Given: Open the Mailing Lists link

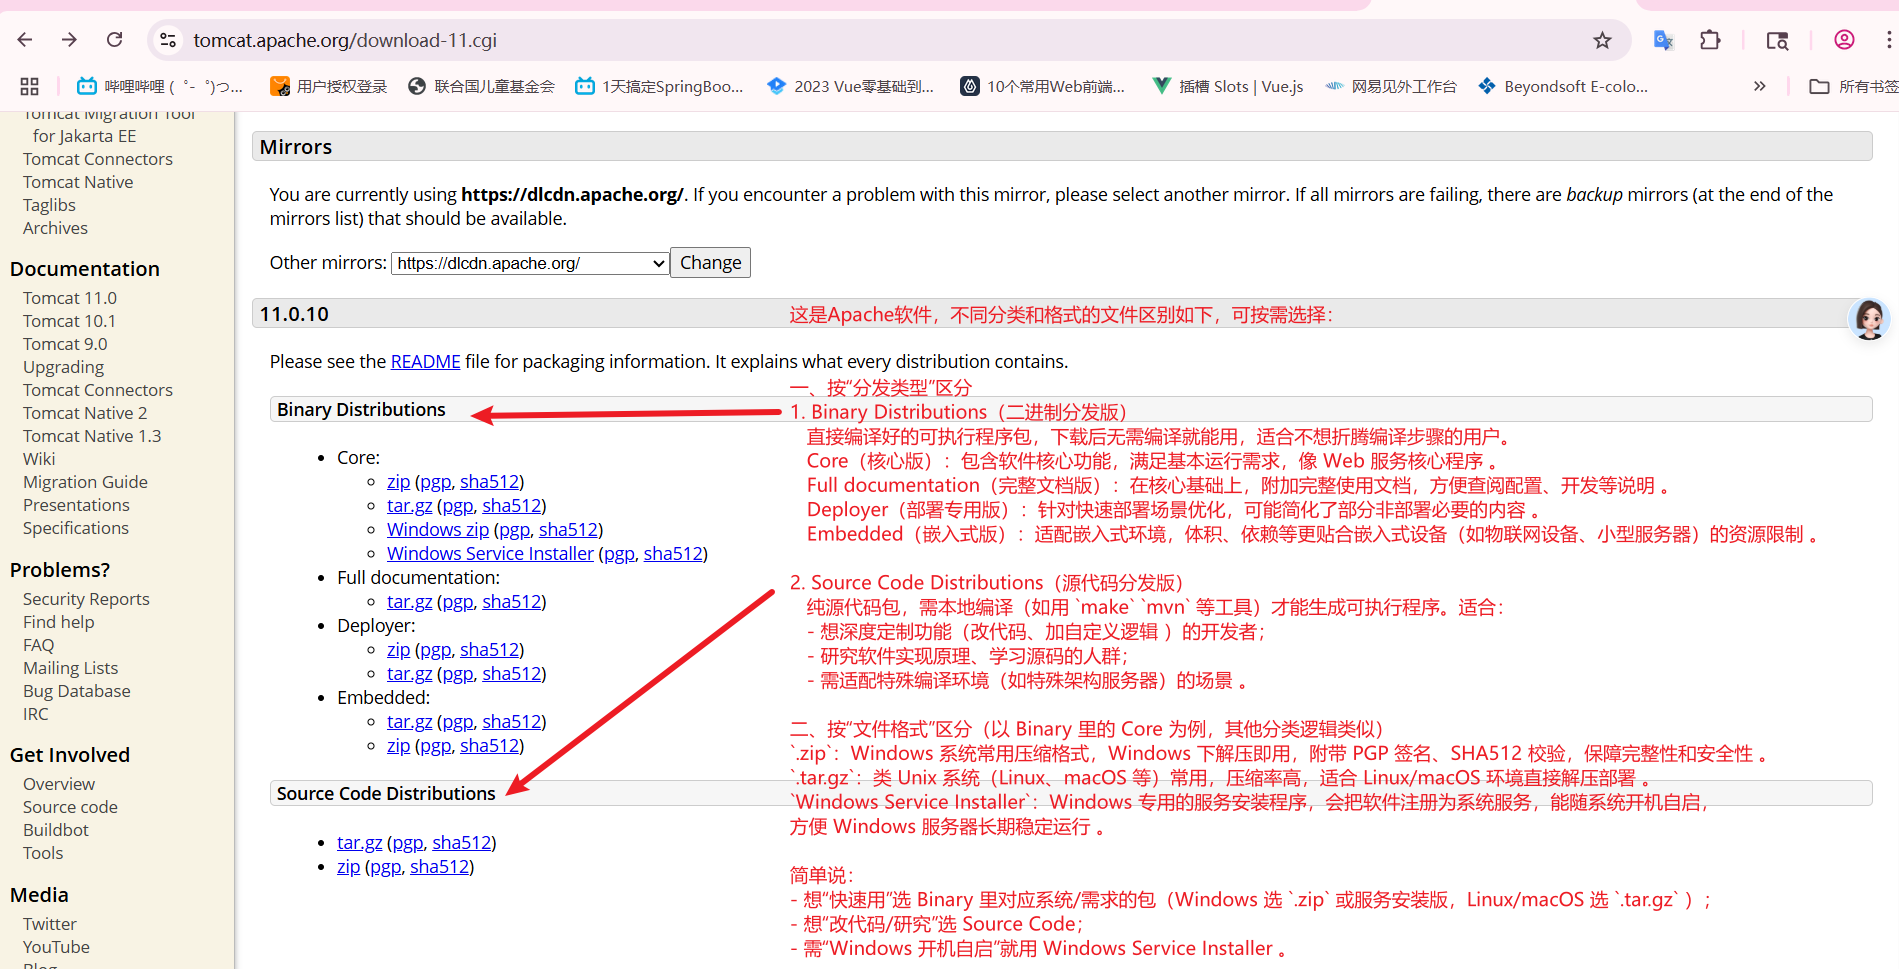Looking at the screenshot, I should click(x=70, y=668).
